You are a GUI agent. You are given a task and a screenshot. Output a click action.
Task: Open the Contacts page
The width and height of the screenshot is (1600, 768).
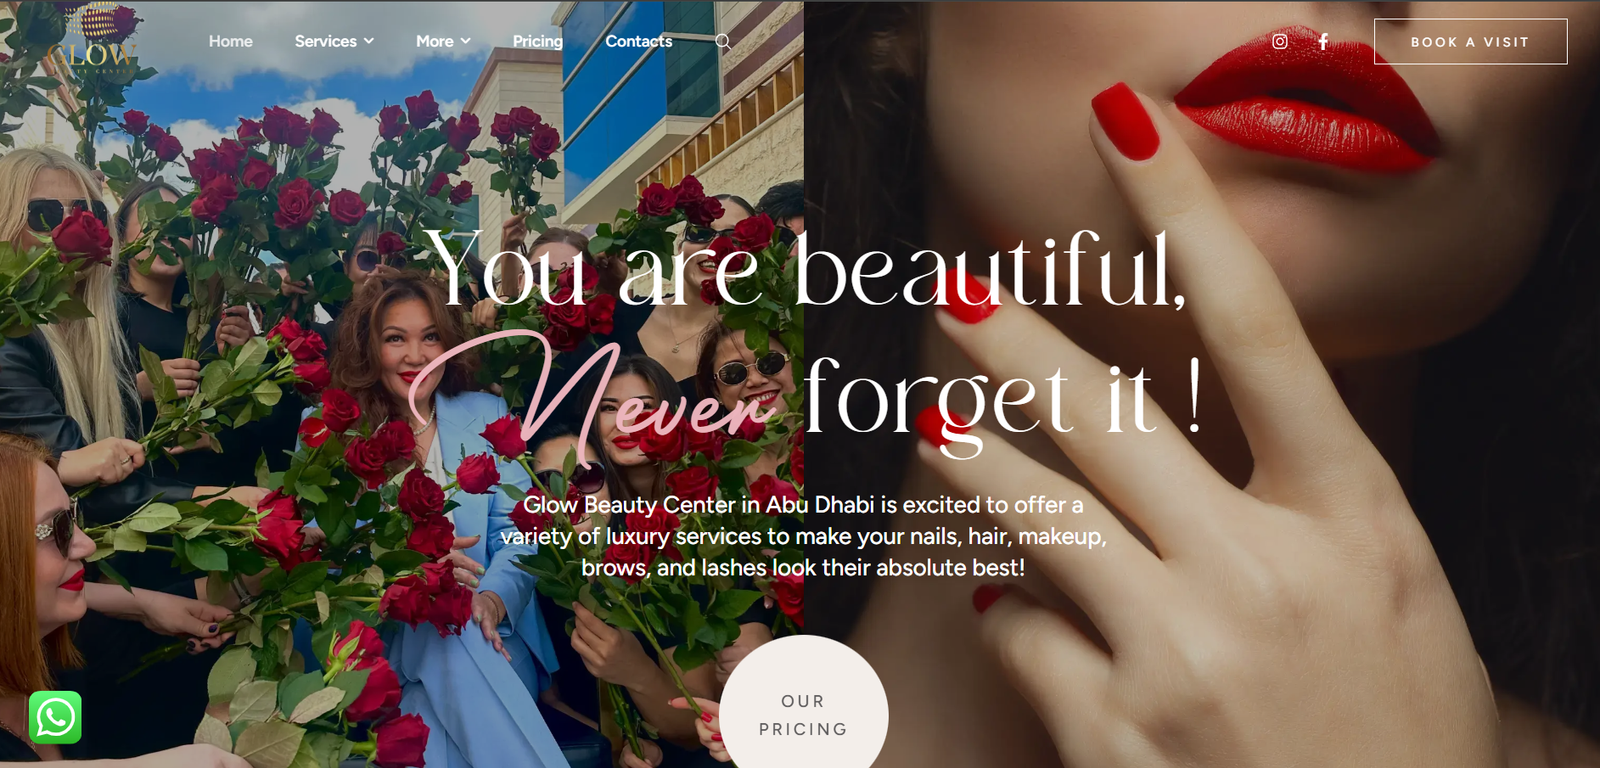click(639, 41)
